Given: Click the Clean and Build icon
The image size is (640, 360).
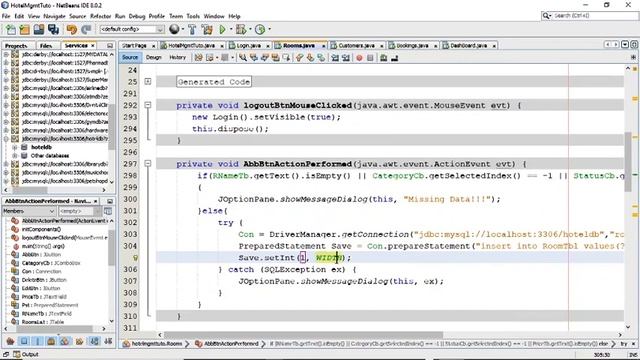Looking at the screenshot, I should pos(207,29).
